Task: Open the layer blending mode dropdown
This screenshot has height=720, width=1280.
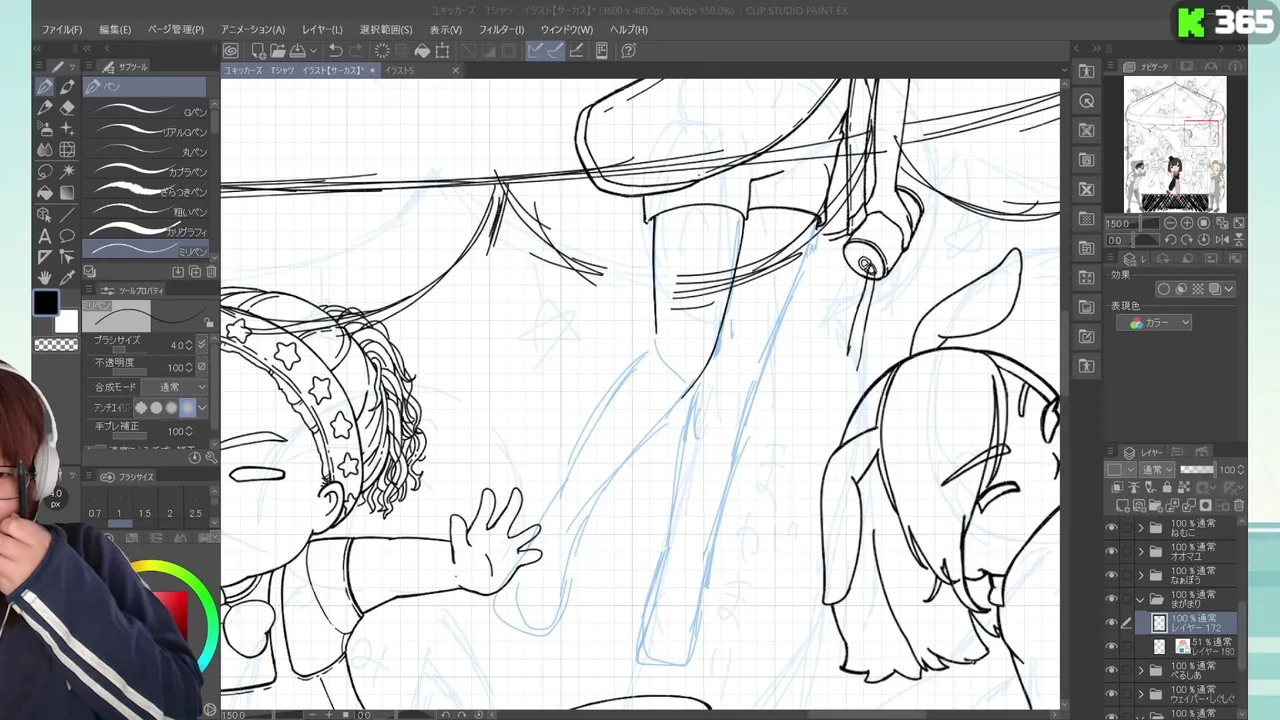Action: 1158,469
